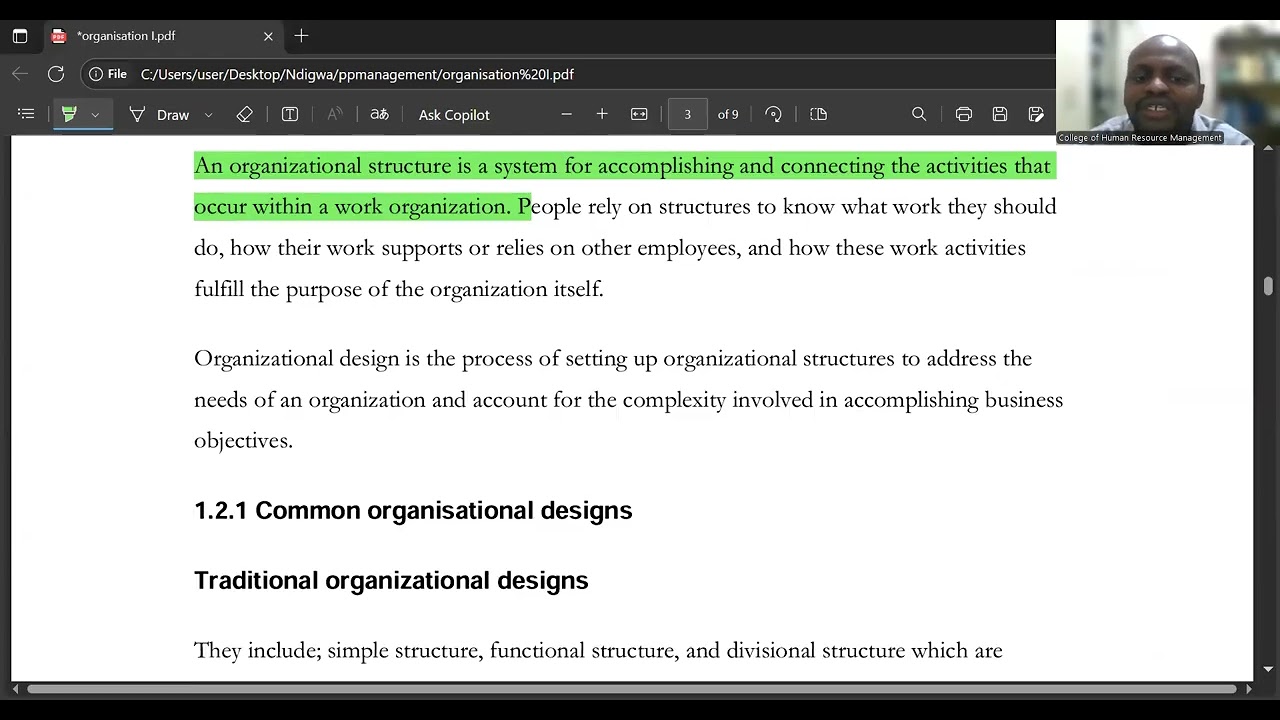Click the page number field
The width and height of the screenshot is (1280, 720).
point(687,115)
